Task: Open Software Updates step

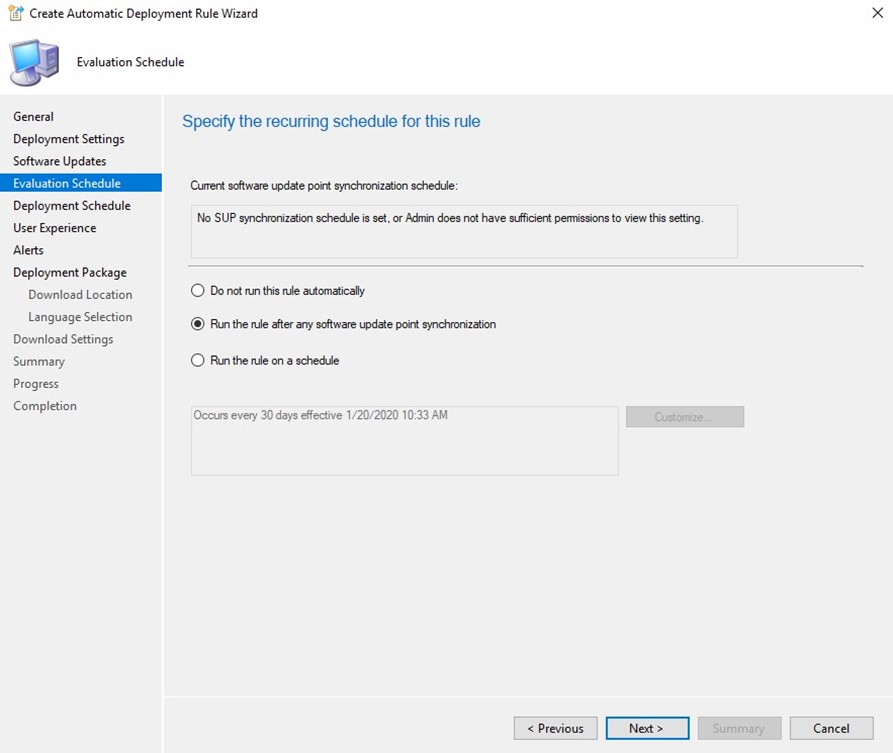Action: tap(60, 161)
